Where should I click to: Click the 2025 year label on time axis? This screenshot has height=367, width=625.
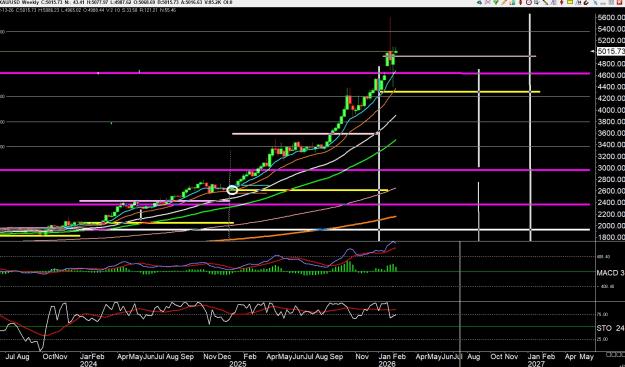238,364
